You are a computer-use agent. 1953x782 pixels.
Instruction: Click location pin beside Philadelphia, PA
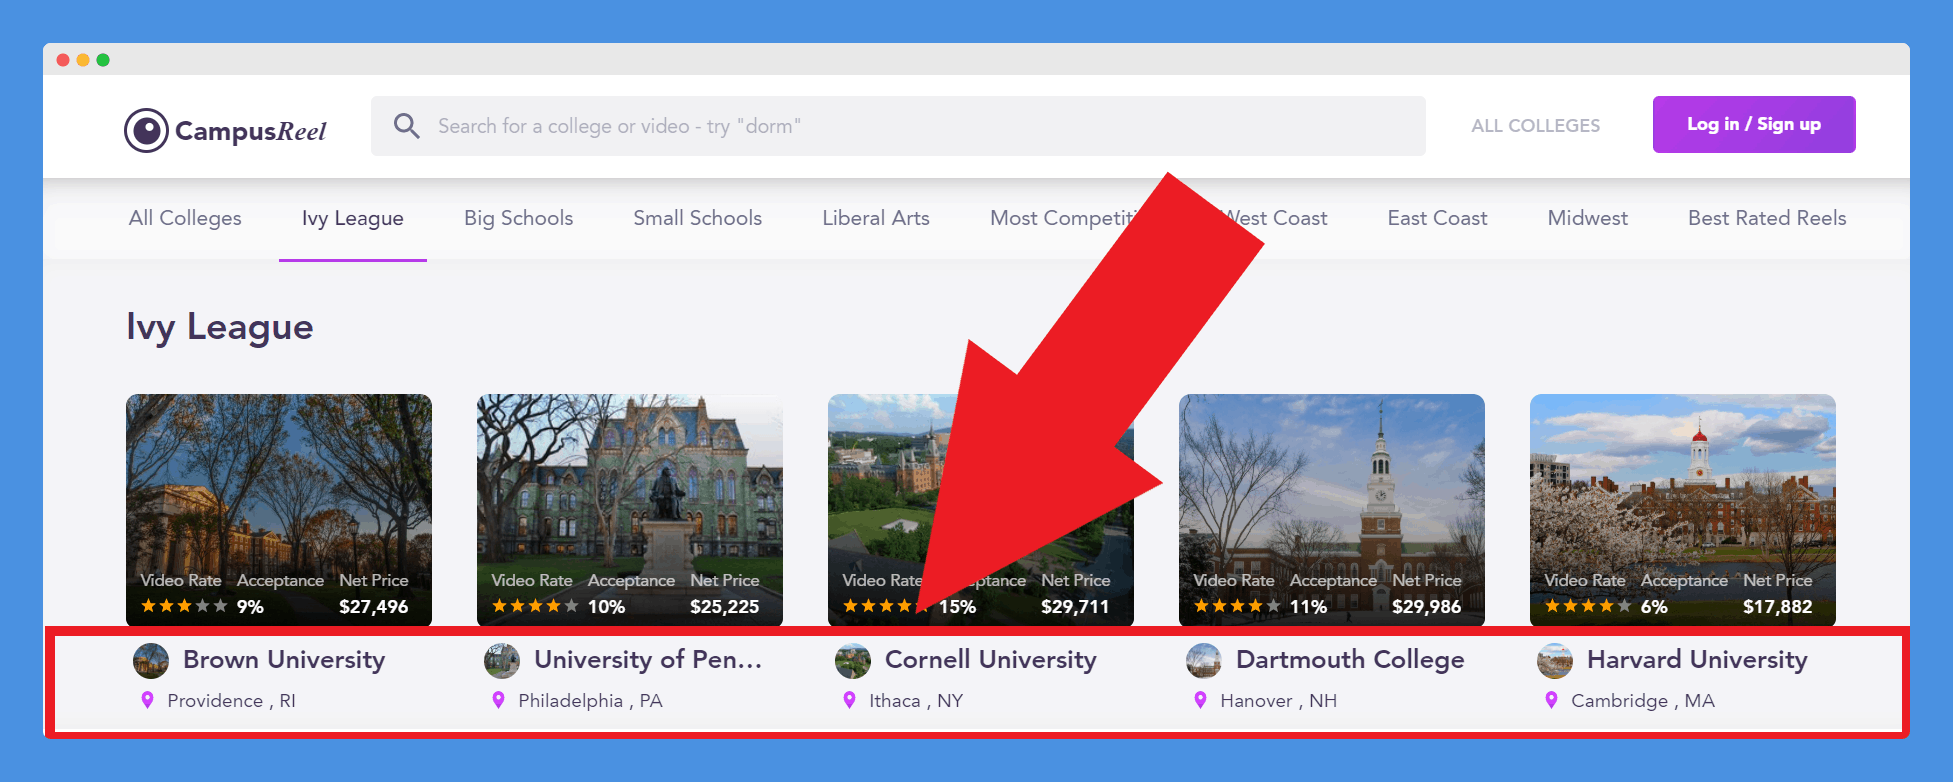498,700
